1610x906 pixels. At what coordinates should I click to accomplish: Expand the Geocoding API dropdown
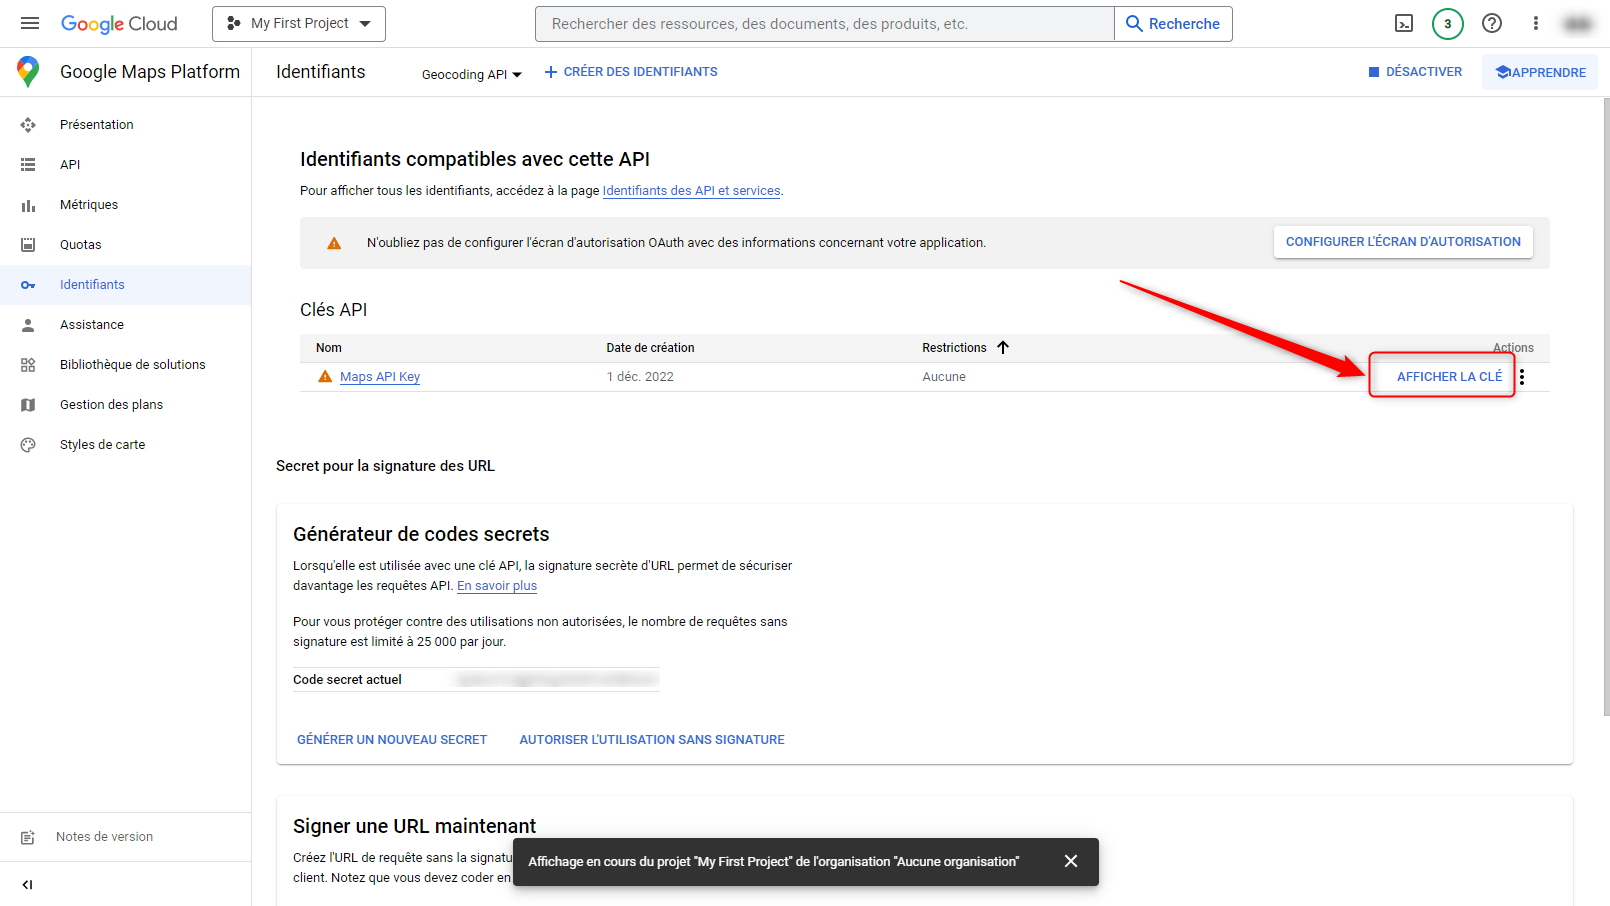click(x=472, y=74)
